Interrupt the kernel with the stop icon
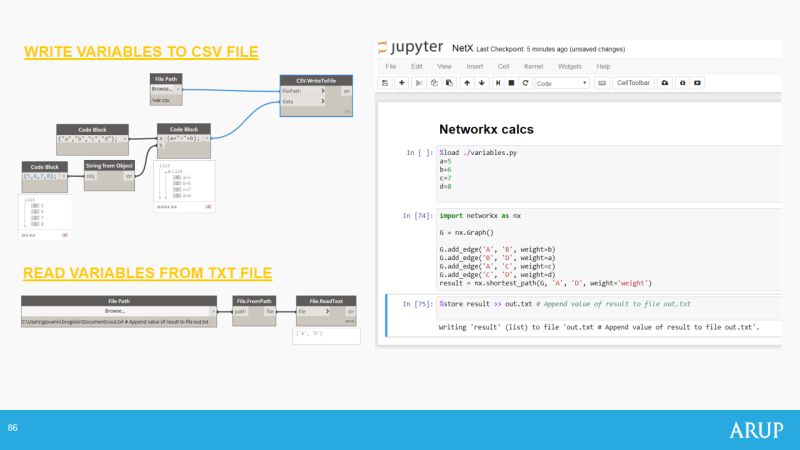Screen dimensions: 800x450 [x=511, y=83]
